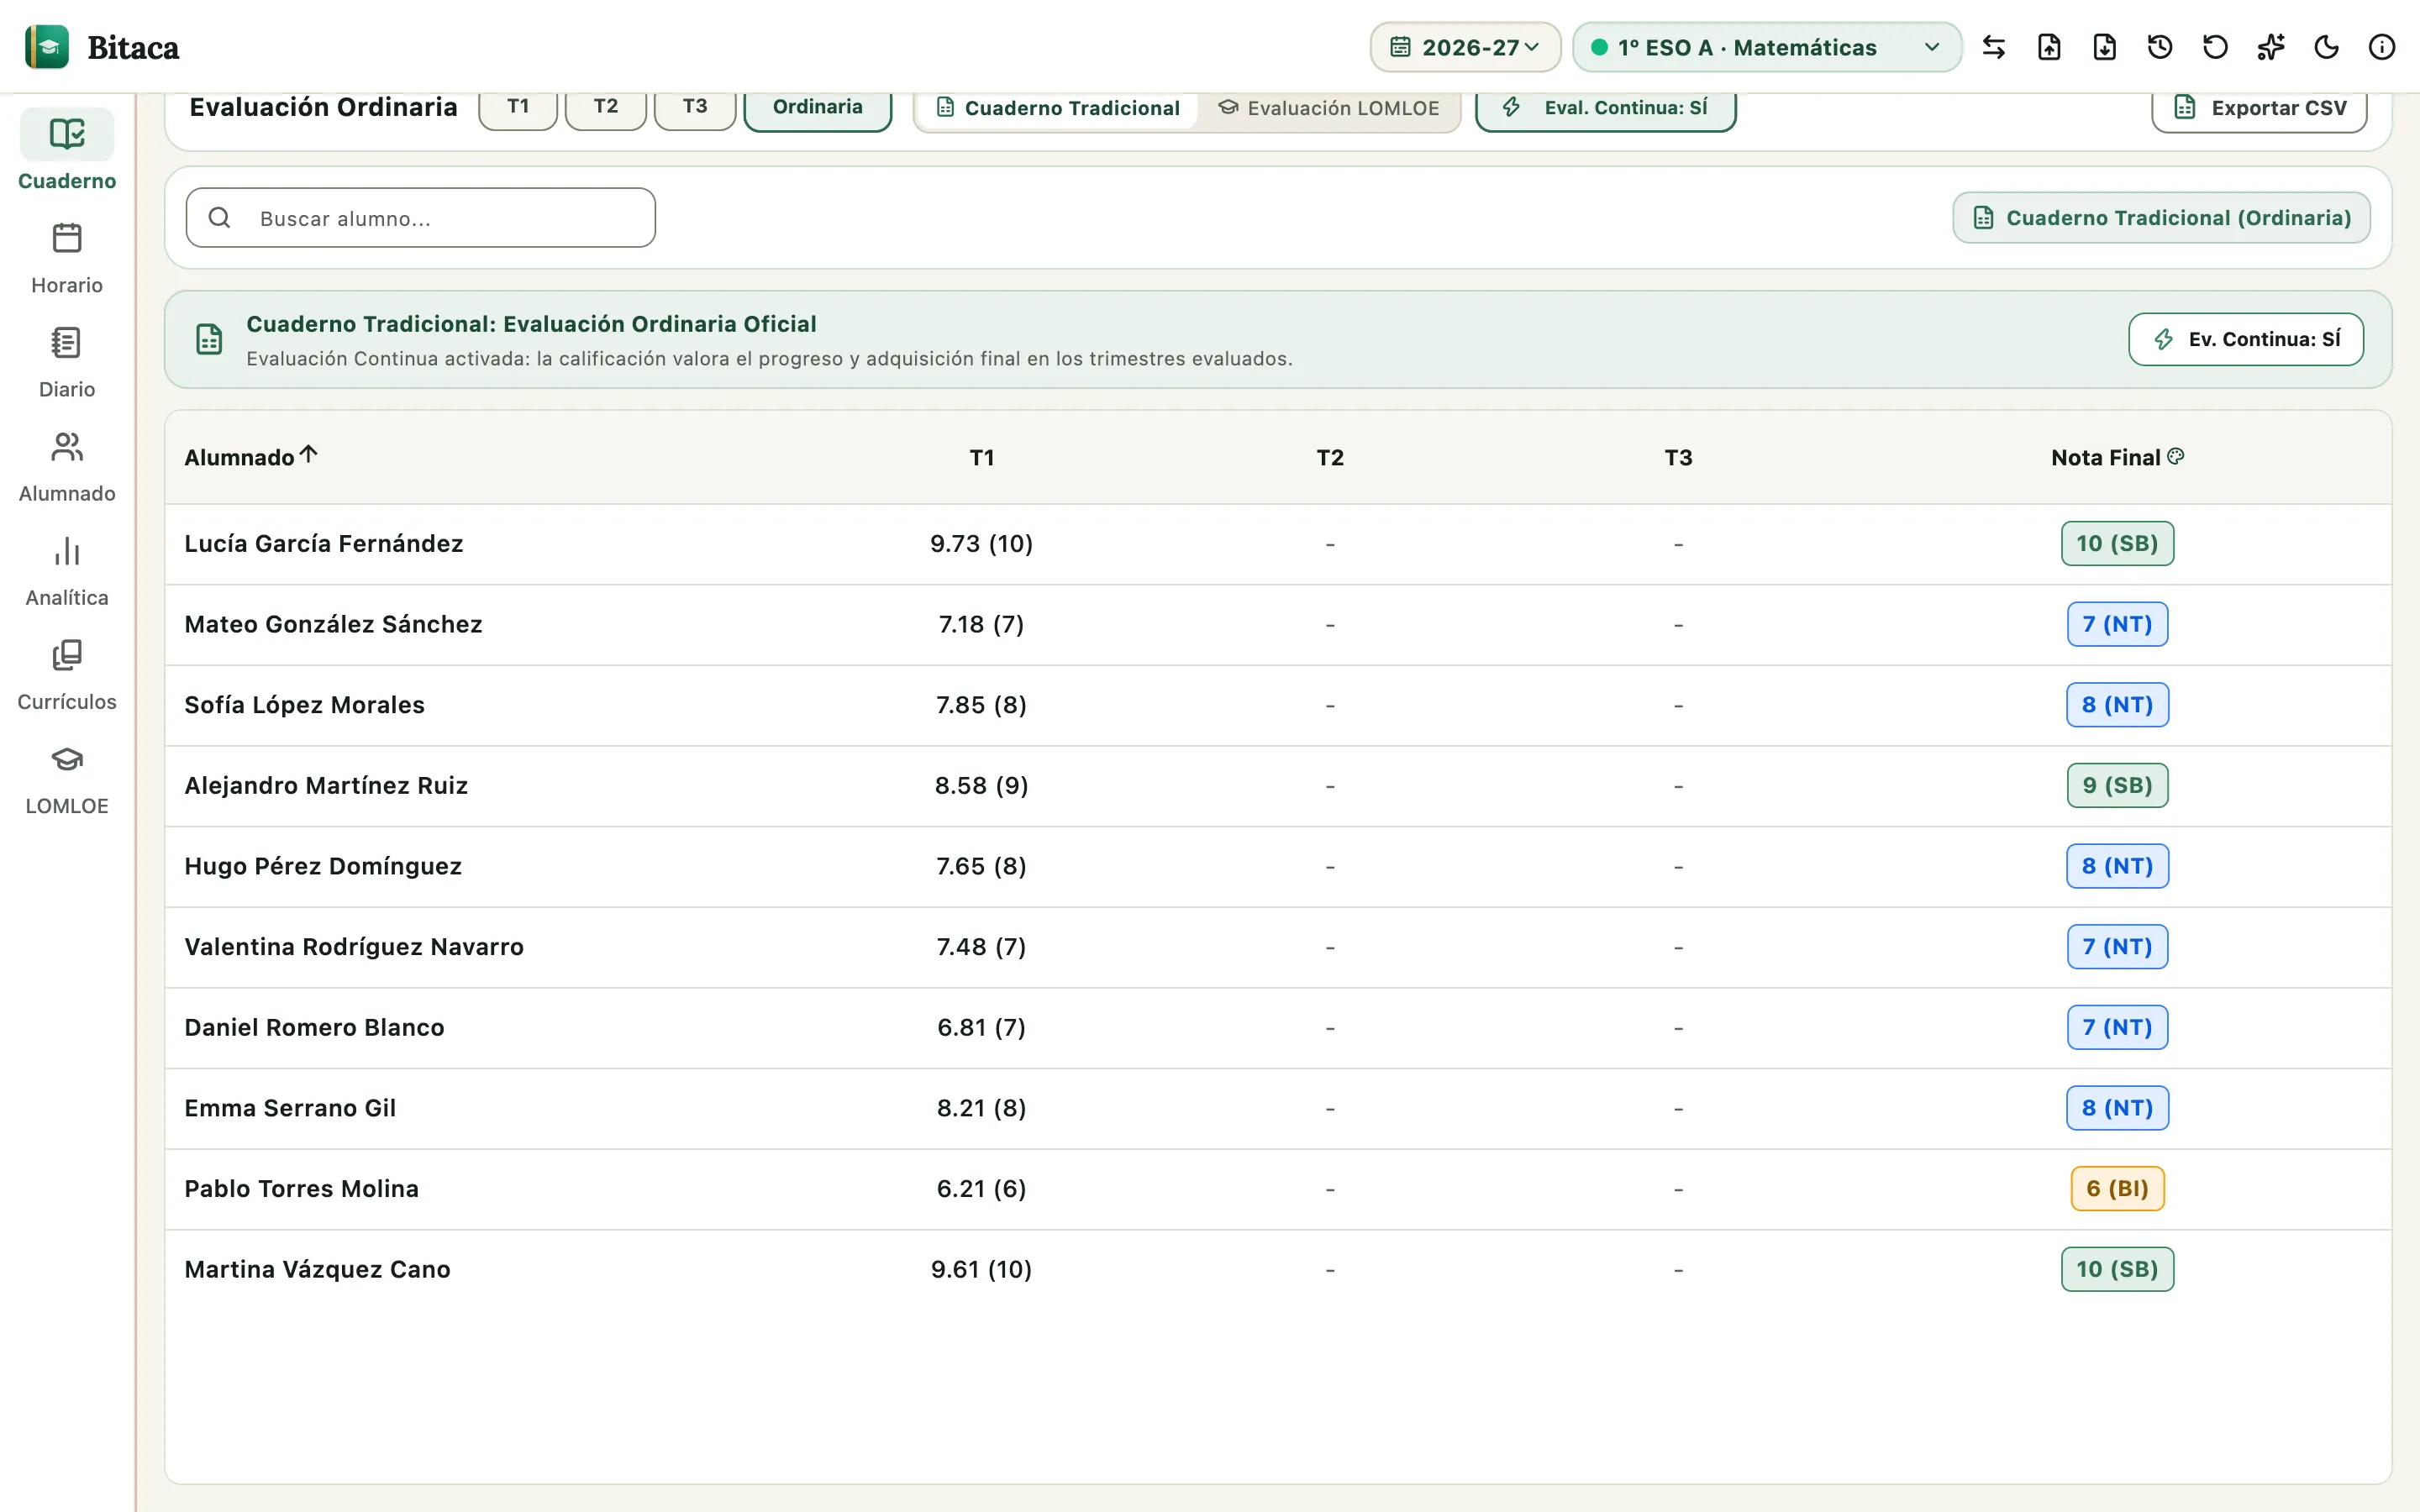
Task: Sort by the Alumnado column header
Action: pyautogui.click(x=251, y=457)
